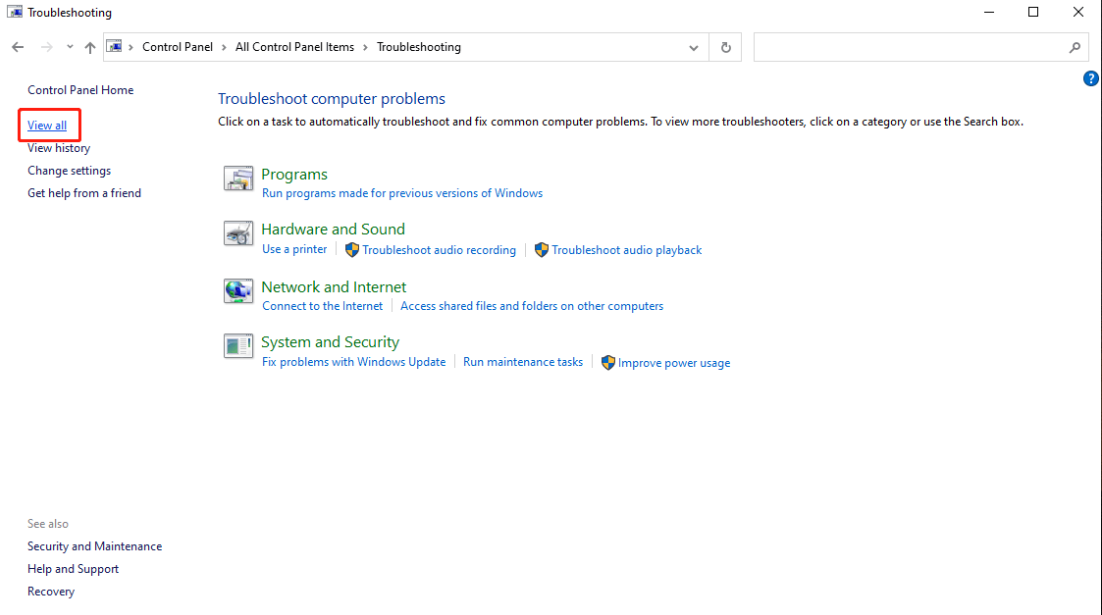Expand the recent locations dropdown arrow
The height and width of the screenshot is (615, 1102).
coord(70,47)
